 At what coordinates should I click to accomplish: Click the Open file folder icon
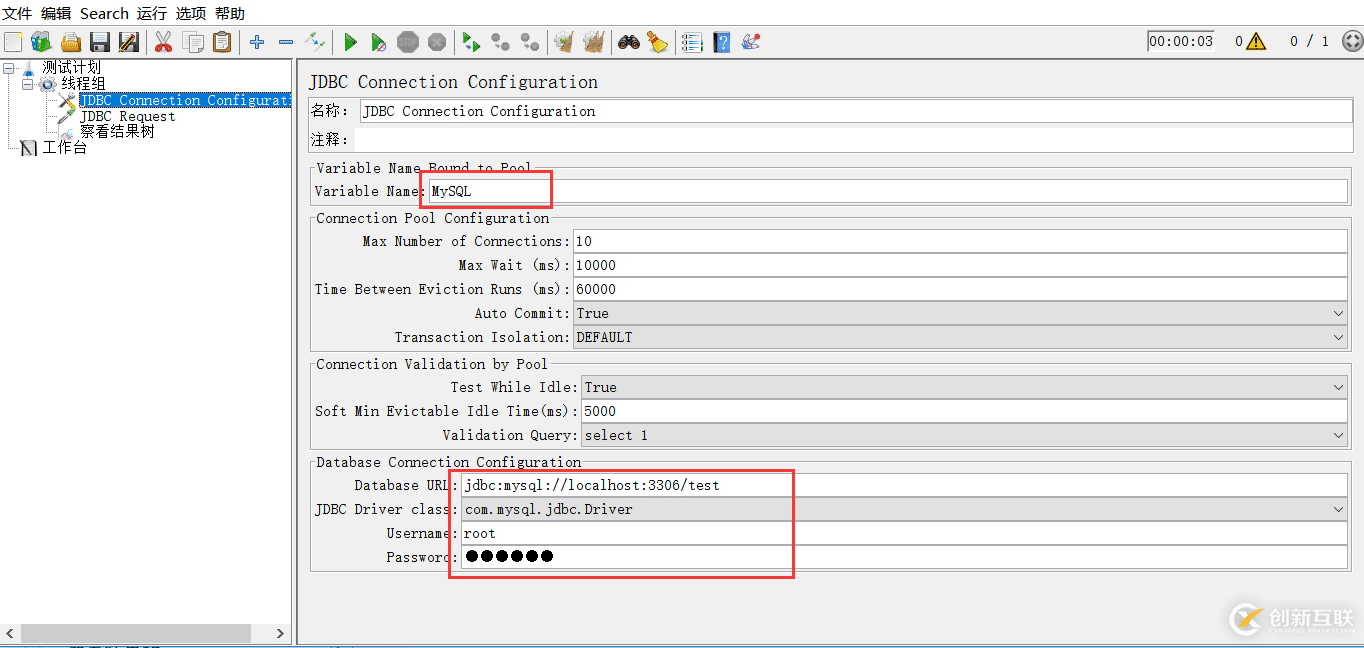(71, 42)
